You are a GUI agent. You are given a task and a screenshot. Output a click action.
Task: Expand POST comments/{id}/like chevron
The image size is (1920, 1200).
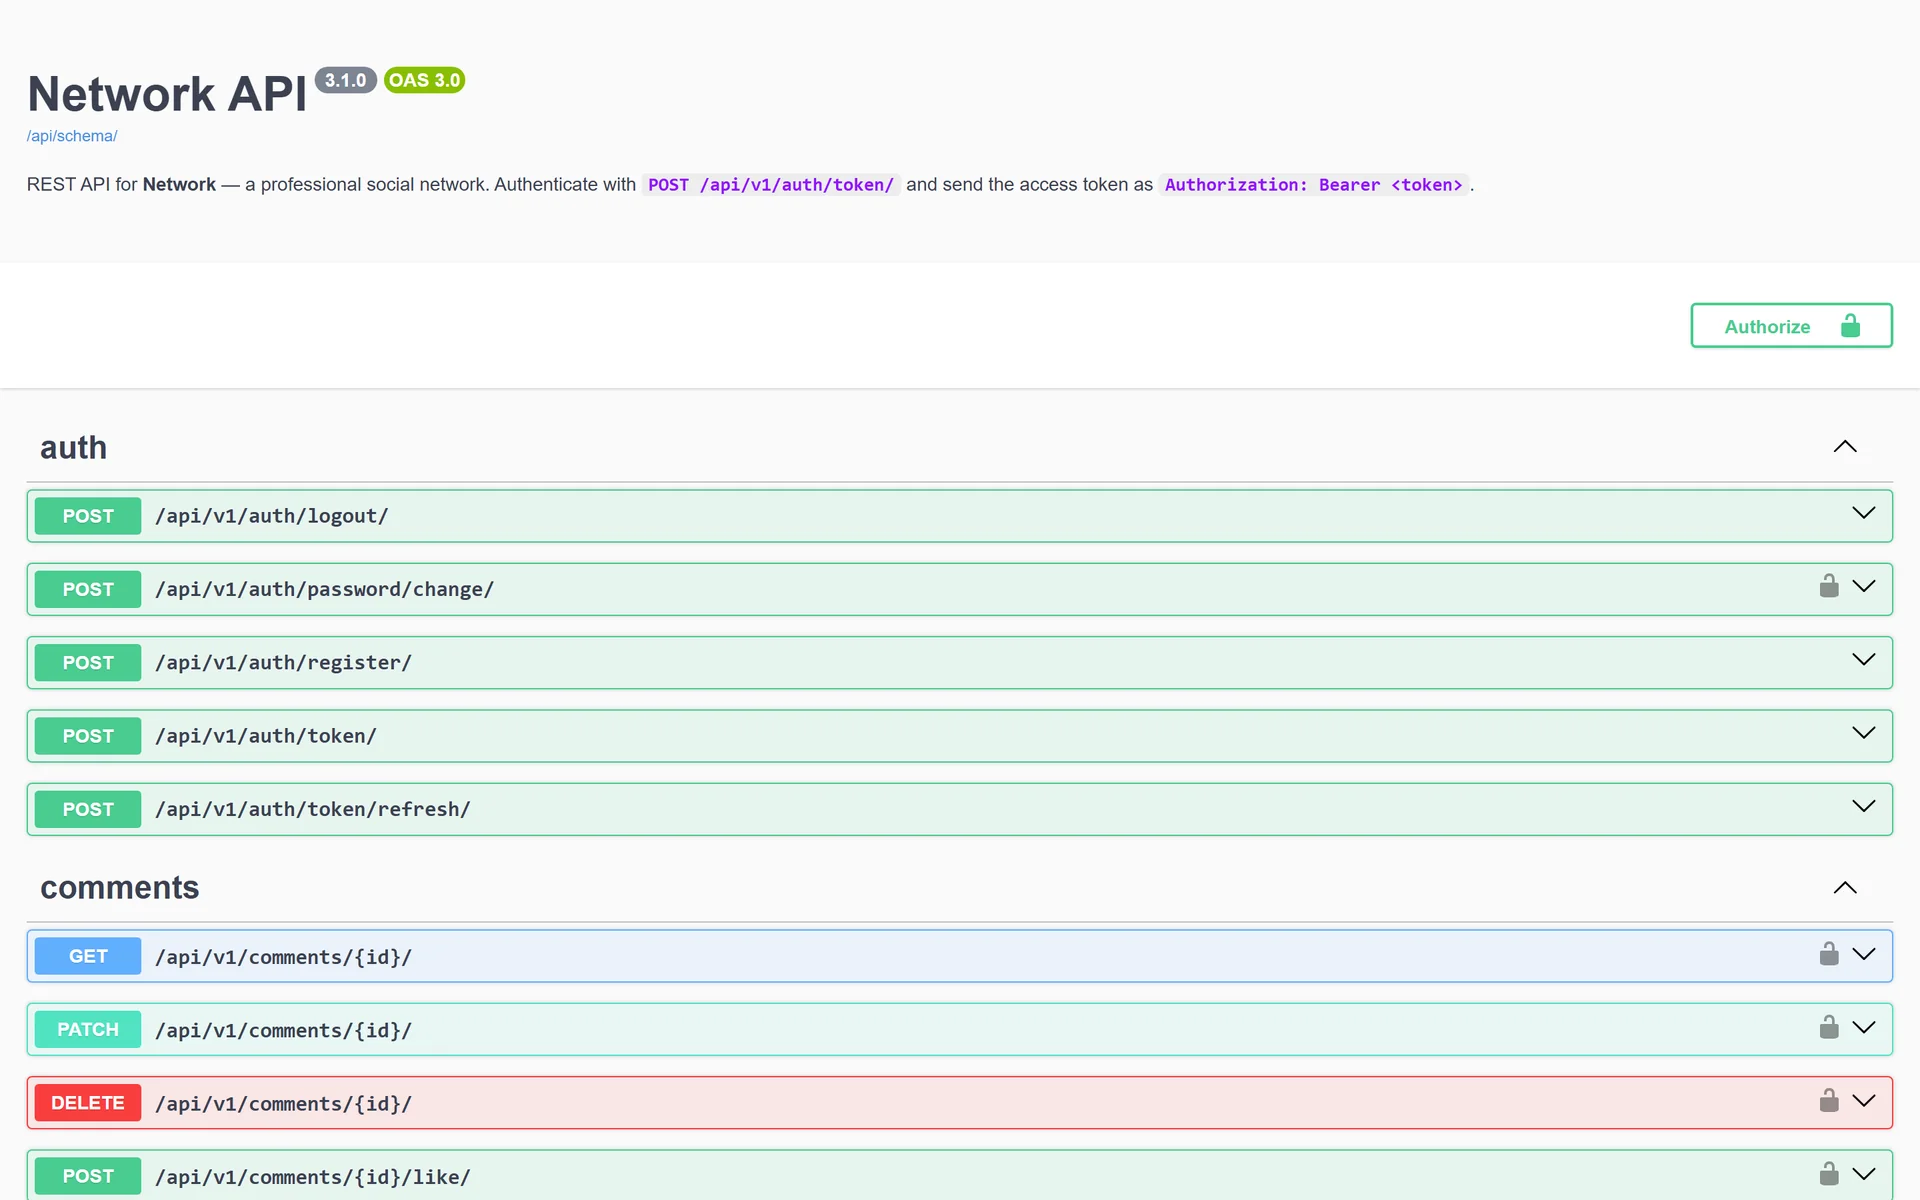1863,1174
